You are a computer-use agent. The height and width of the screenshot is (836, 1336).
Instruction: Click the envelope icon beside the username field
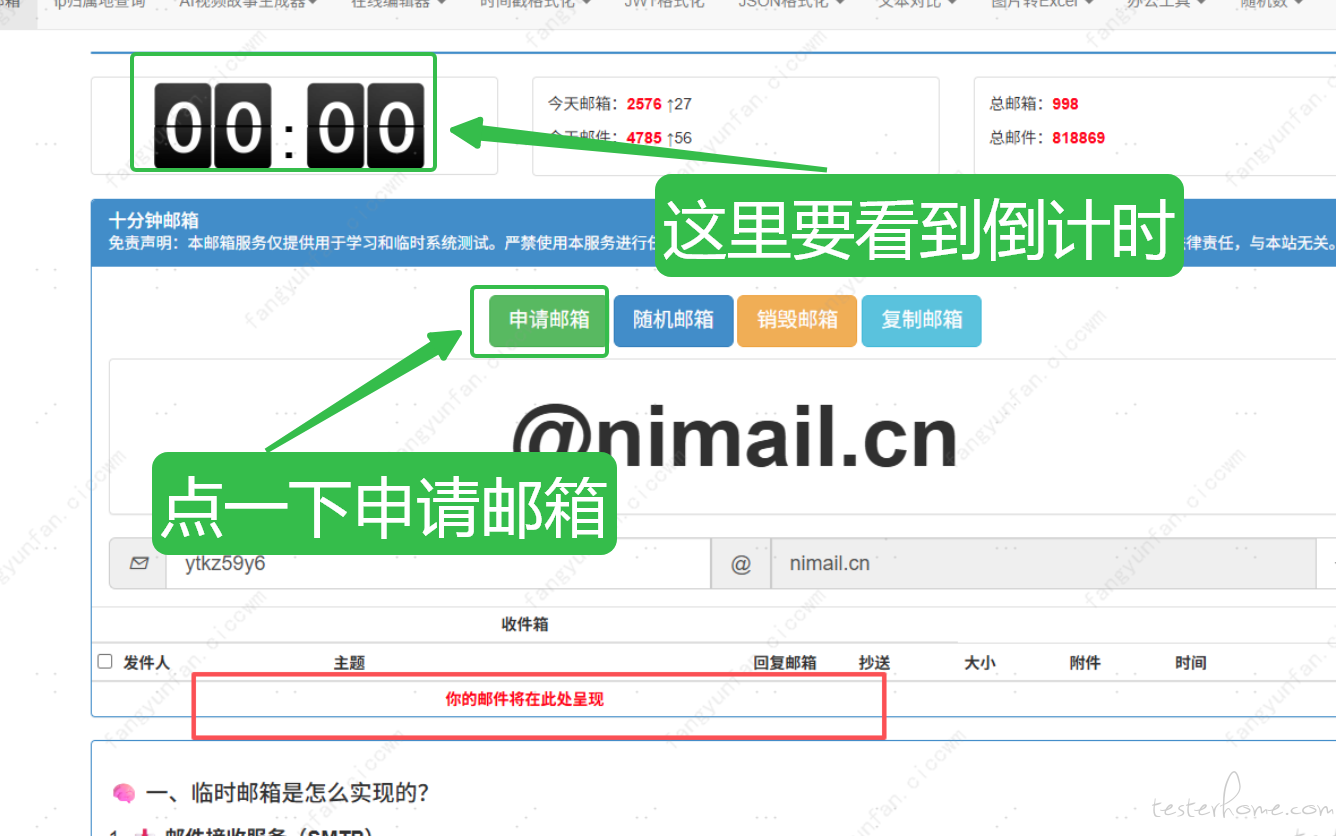tap(138, 564)
